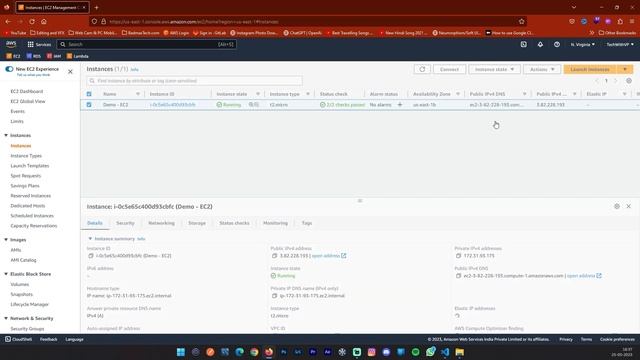The width and height of the screenshot is (640, 360).
Task: Switch to the Tags tab
Action: point(307,223)
